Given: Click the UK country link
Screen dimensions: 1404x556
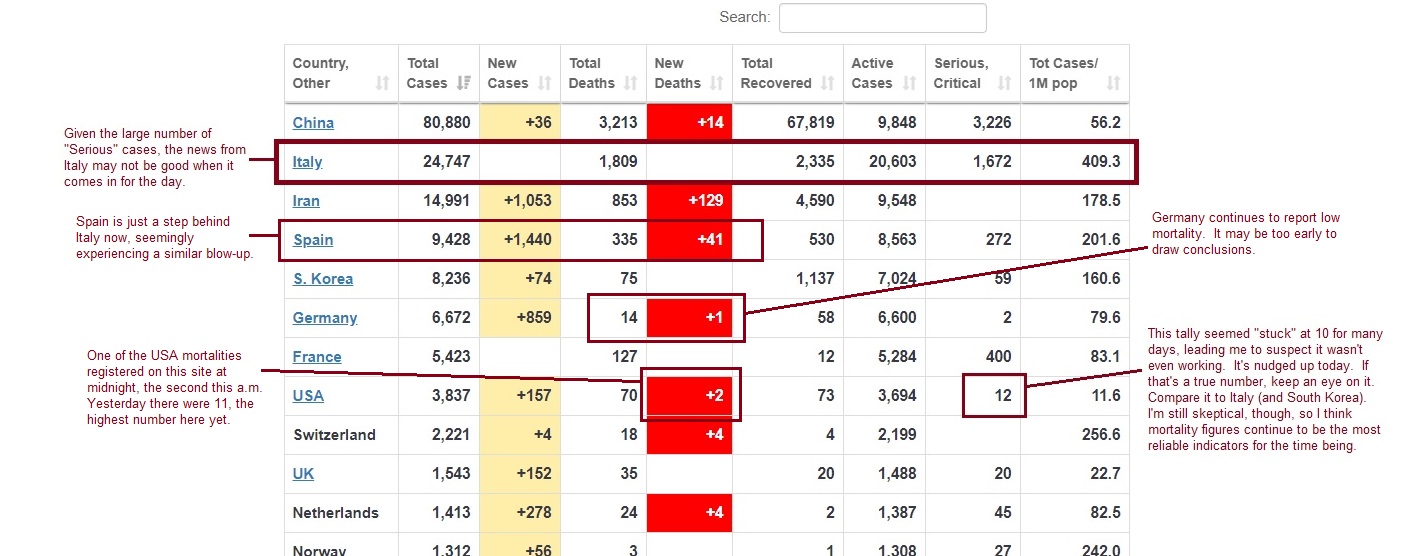Looking at the screenshot, I should pos(303,474).
